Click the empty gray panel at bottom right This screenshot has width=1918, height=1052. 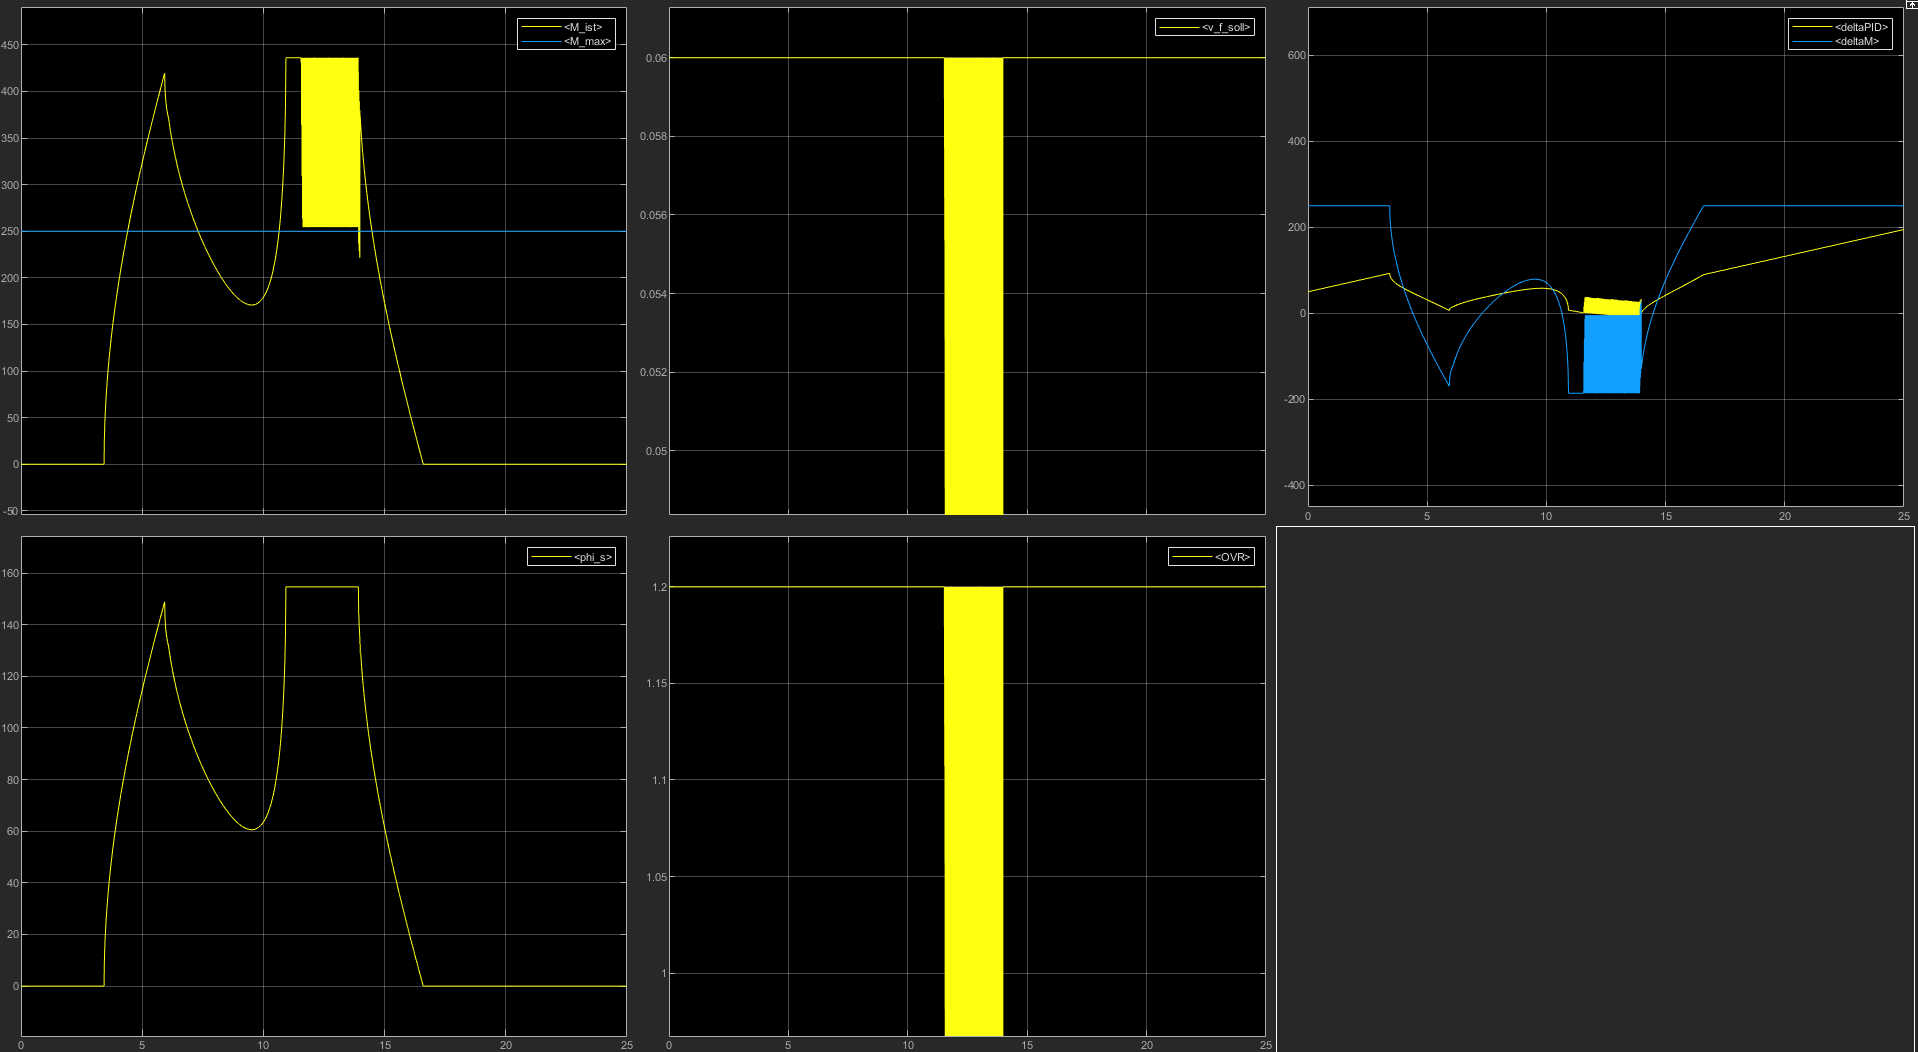tap(1595, 788)
